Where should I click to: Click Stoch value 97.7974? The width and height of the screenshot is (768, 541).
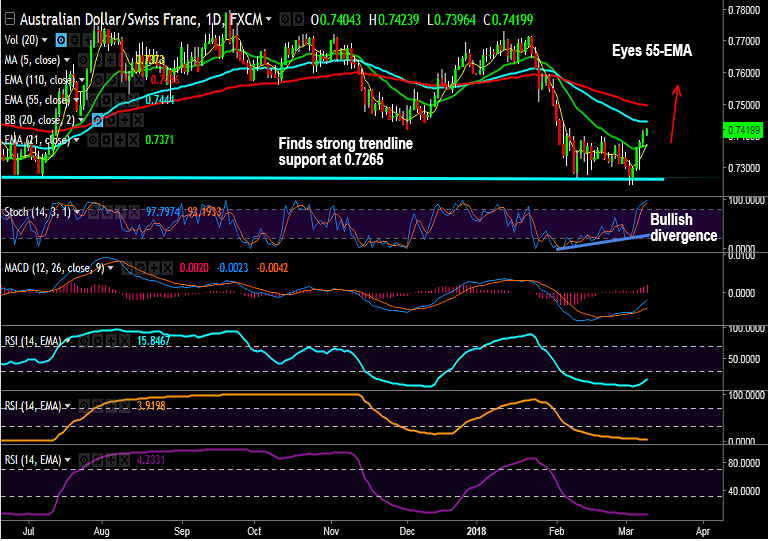[163, 212]
